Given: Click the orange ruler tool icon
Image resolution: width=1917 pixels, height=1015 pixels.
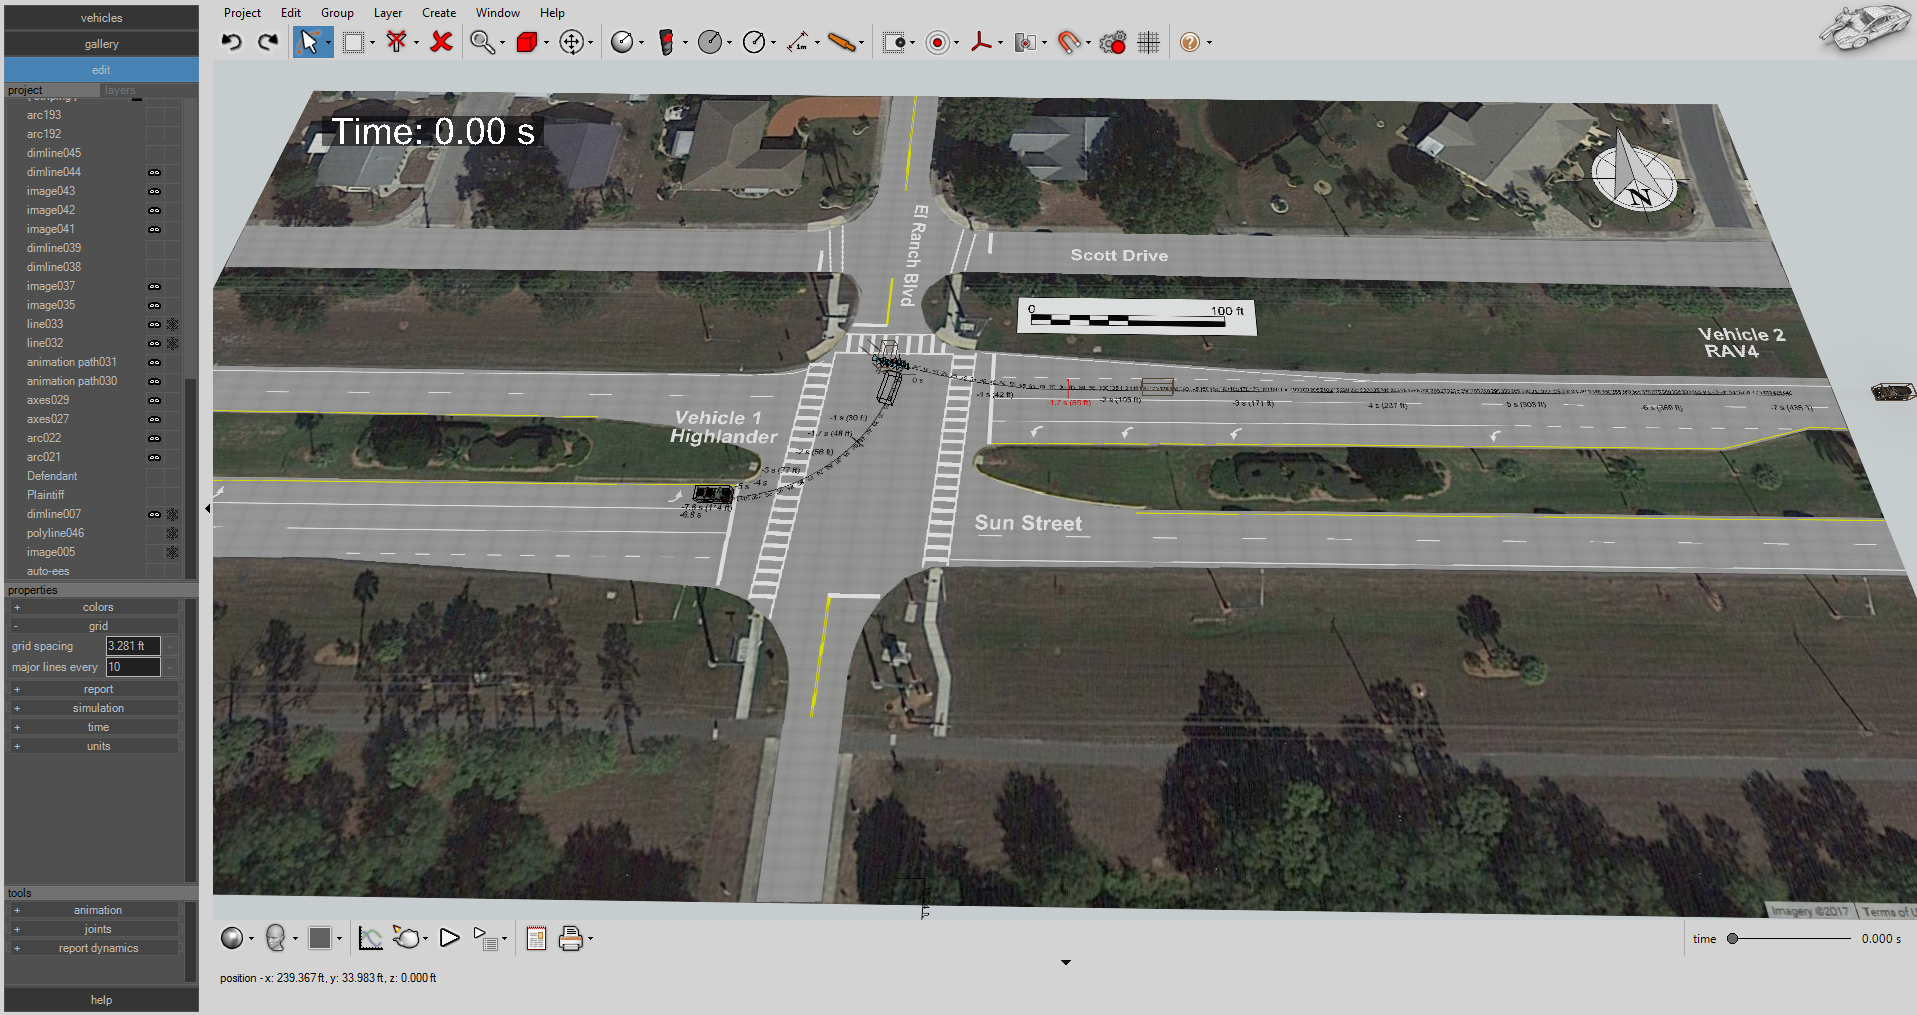Looking at the screenshot, I should [842, 42].
